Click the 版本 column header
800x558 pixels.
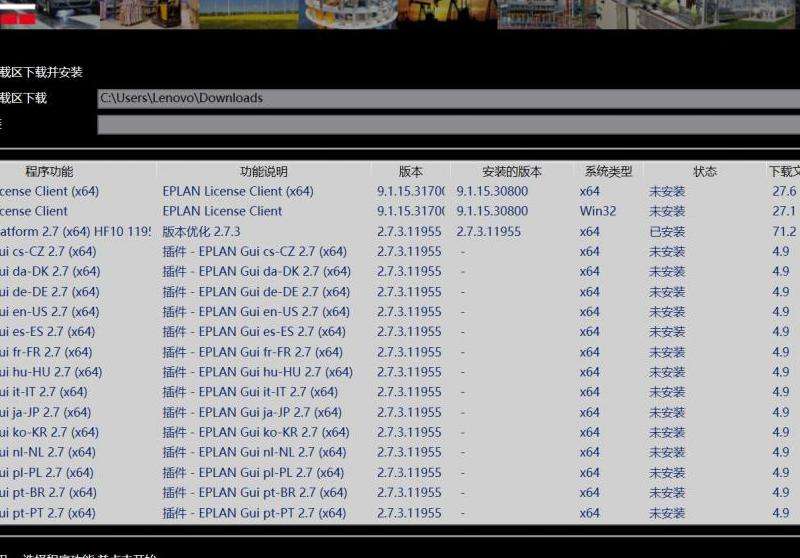coord(411,171)
